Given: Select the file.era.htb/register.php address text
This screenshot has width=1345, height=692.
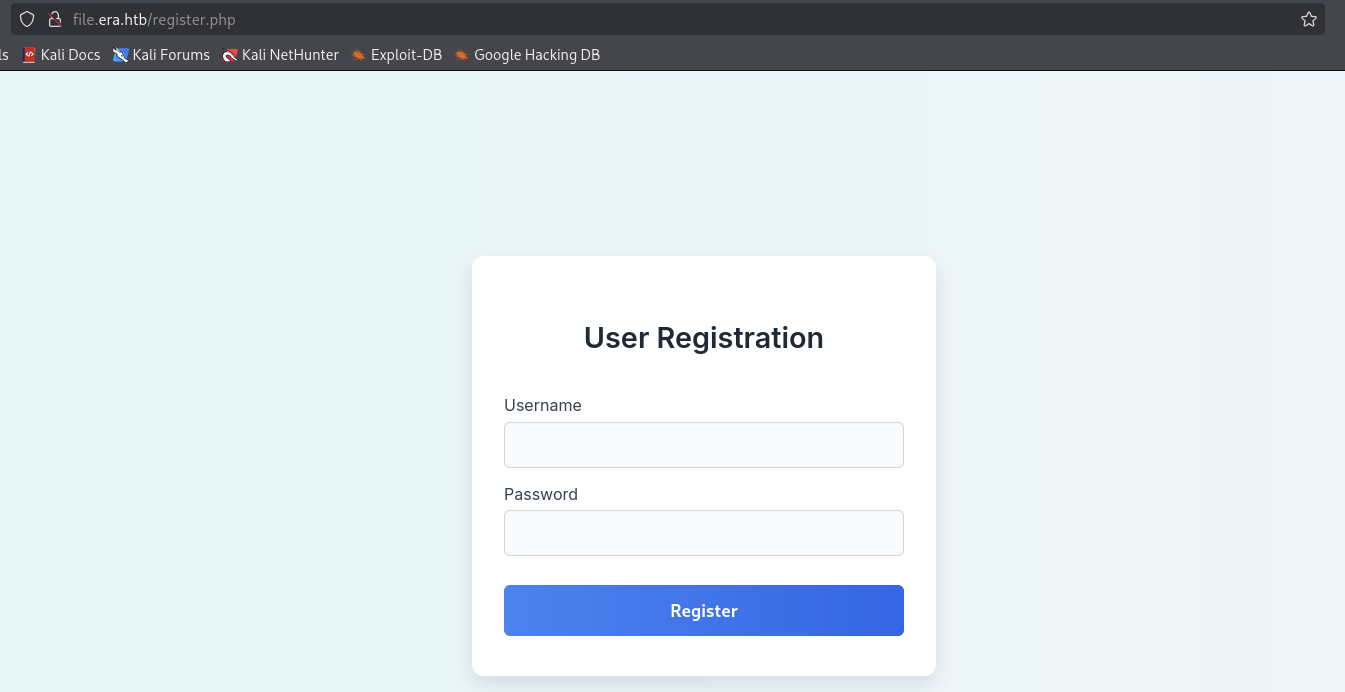Looking at the screenshot, I should pyautogui.click(x=154, y=19).
